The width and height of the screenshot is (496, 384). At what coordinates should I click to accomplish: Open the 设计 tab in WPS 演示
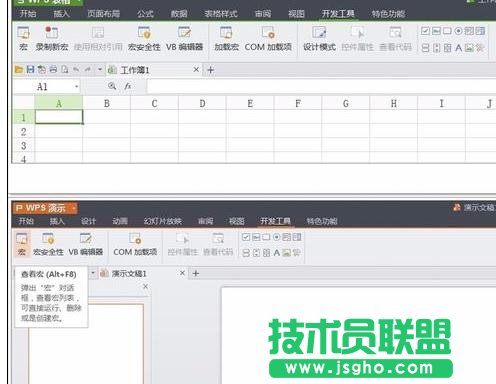[88, 221]
